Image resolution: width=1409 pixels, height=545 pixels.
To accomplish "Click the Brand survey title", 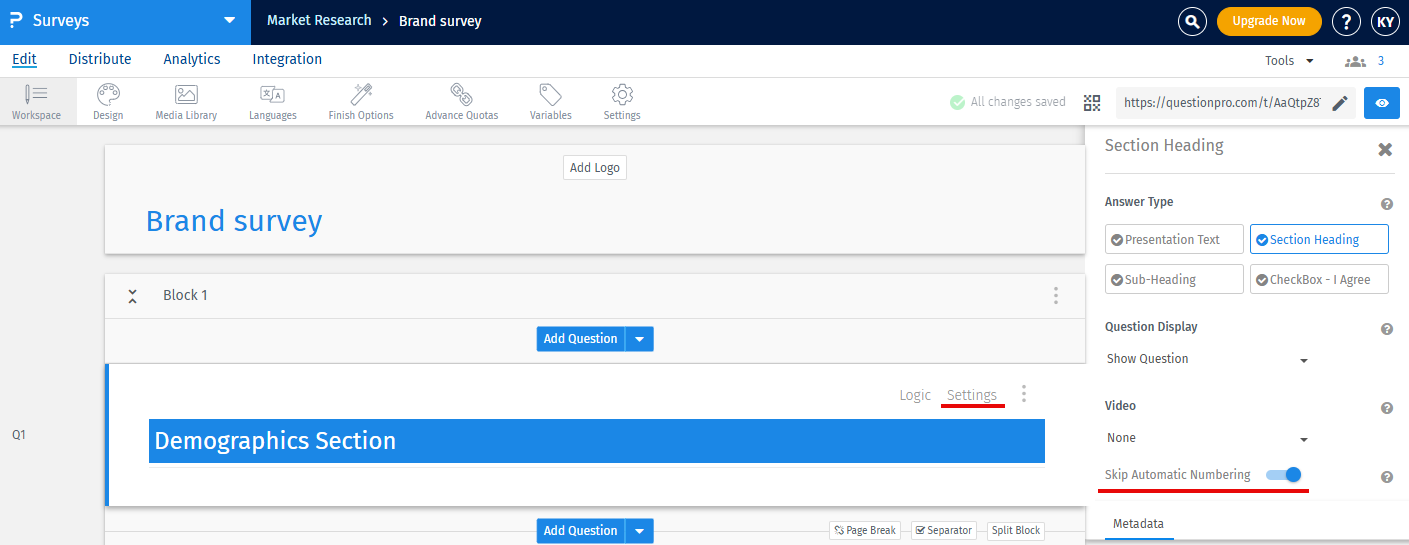I will pyautogui.click(x=234, y=221).
